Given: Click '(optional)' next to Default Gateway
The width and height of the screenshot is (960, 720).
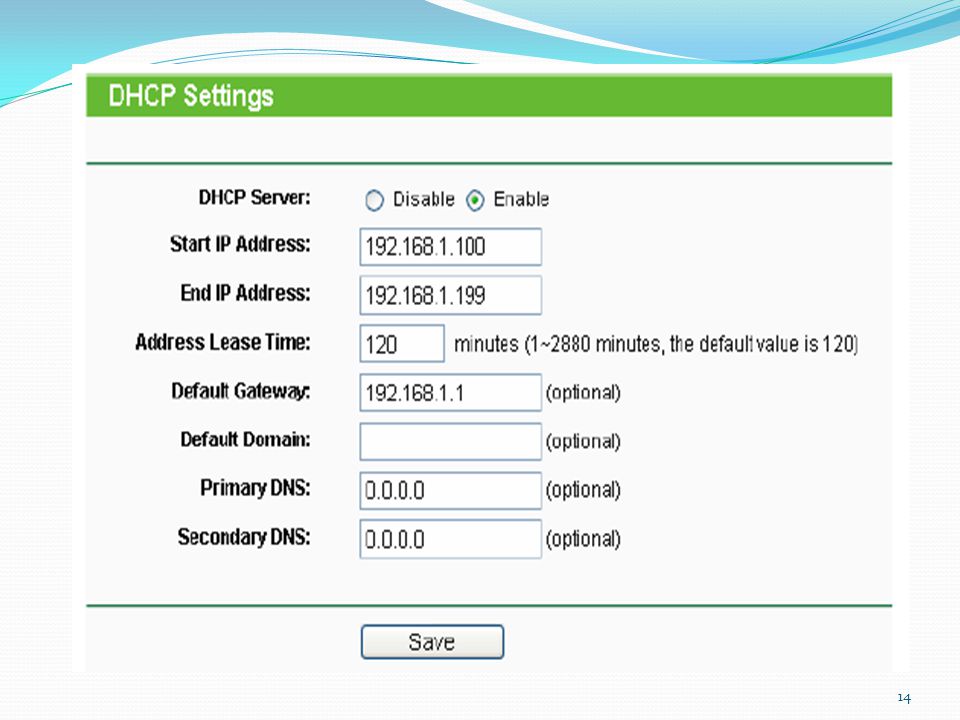Looking at the screenshot, I should tap(583, 392).
